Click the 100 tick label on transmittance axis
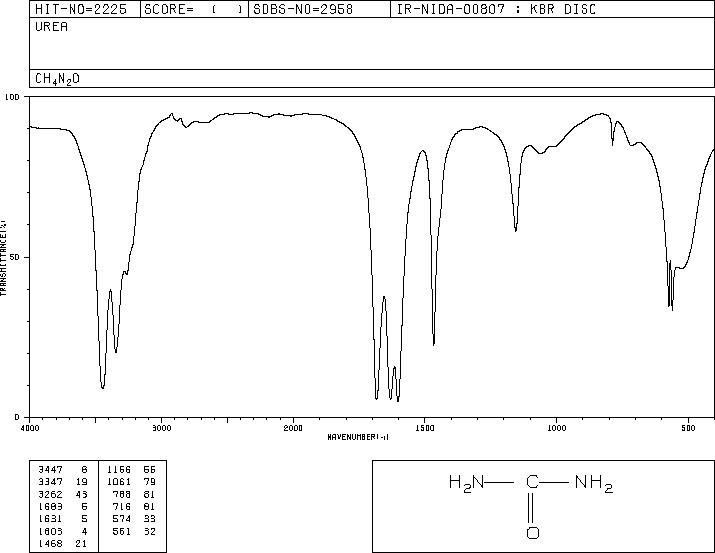 click(12, 97)
